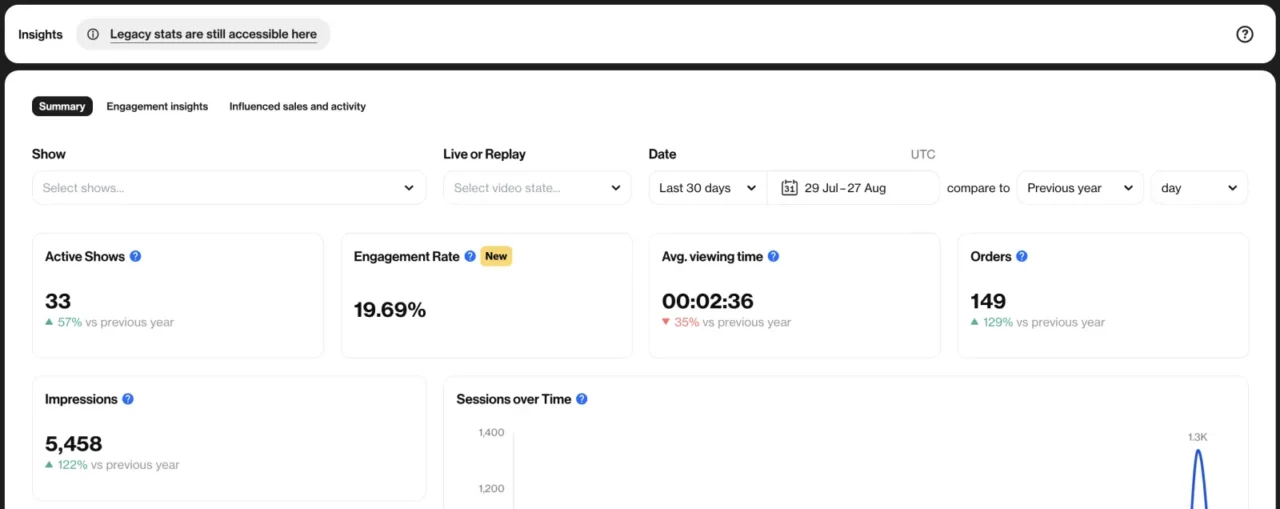Open the Influenced sales and activity tab
This screenshot has height=509, width=1280.
click(x=297, y=106)
